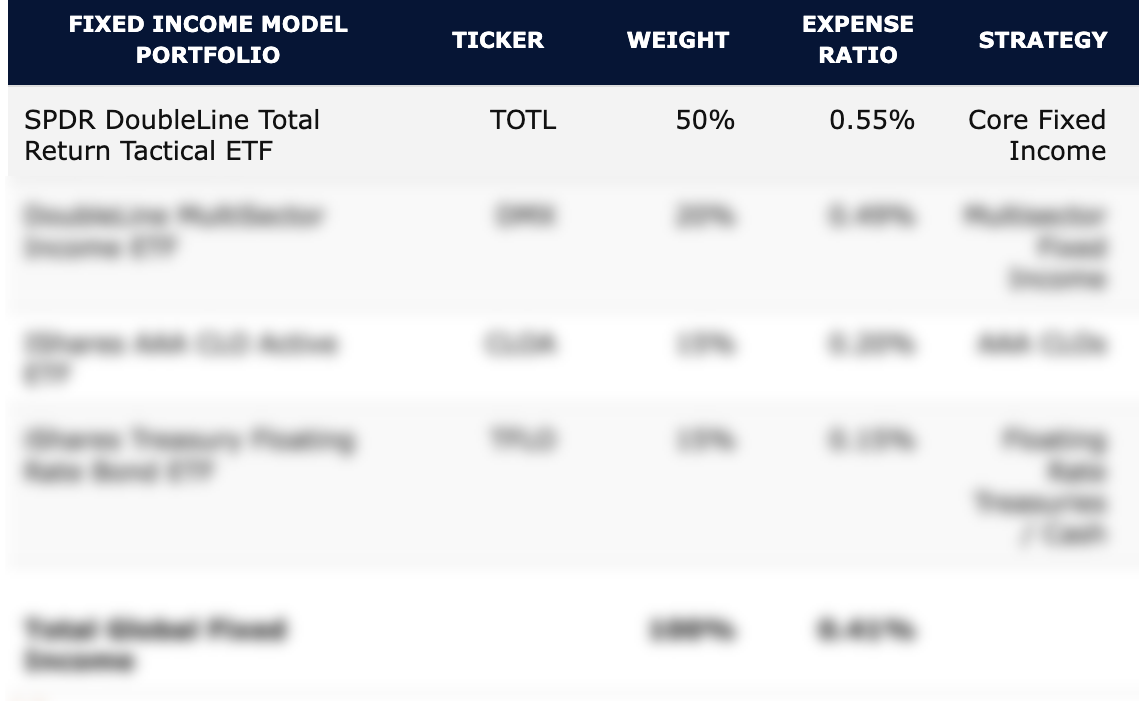
Task: Click the Fixed Income Model Portfolio column header
Action: click(208, 40)
